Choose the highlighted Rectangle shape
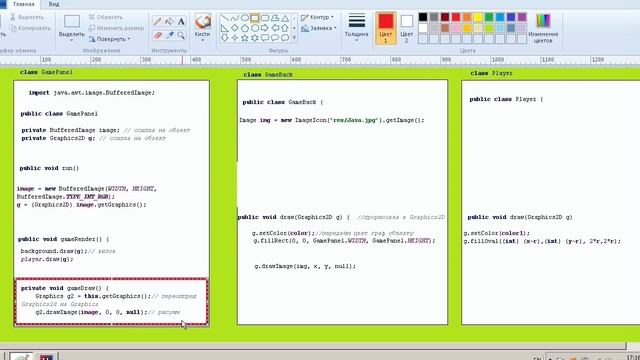This screenshot has height=360, width=640. 255,18
